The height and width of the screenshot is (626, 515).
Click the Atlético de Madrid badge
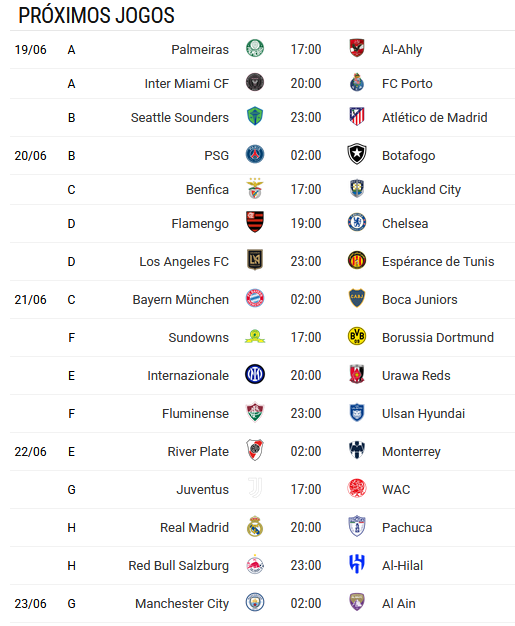coord(357,117)
